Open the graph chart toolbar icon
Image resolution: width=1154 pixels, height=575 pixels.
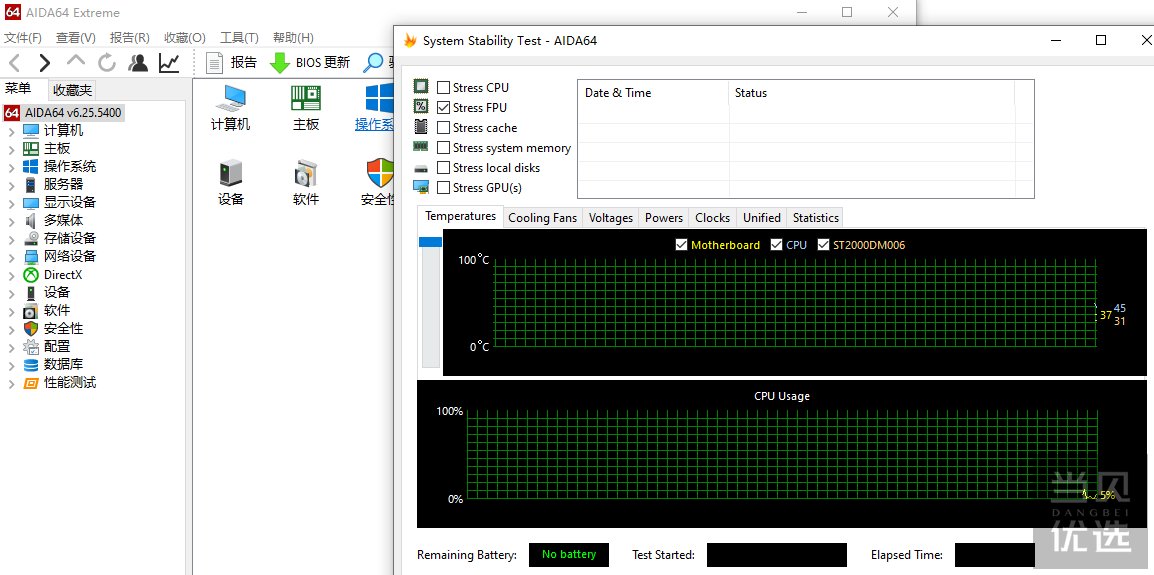tap(169, 63)
